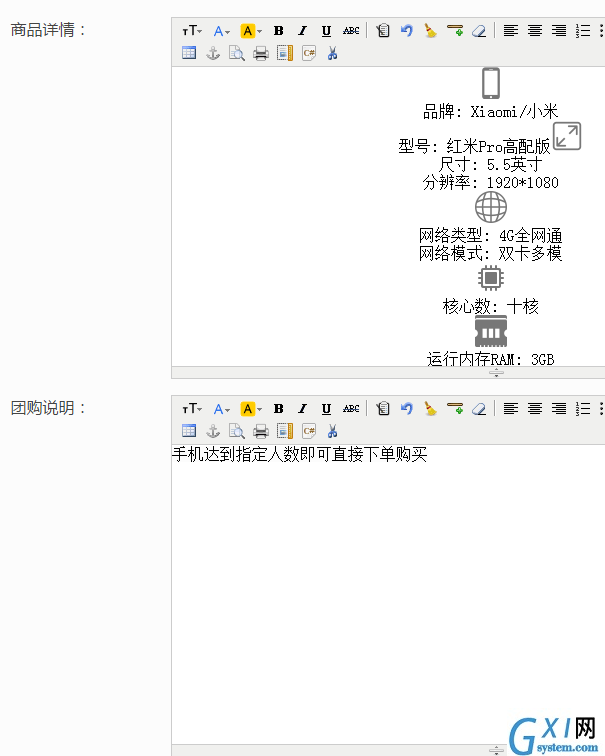This screenshot has height=756, width=605.
Task: Click eraser icon in 商品详情 editor toolbar
Action: (479, 31)
